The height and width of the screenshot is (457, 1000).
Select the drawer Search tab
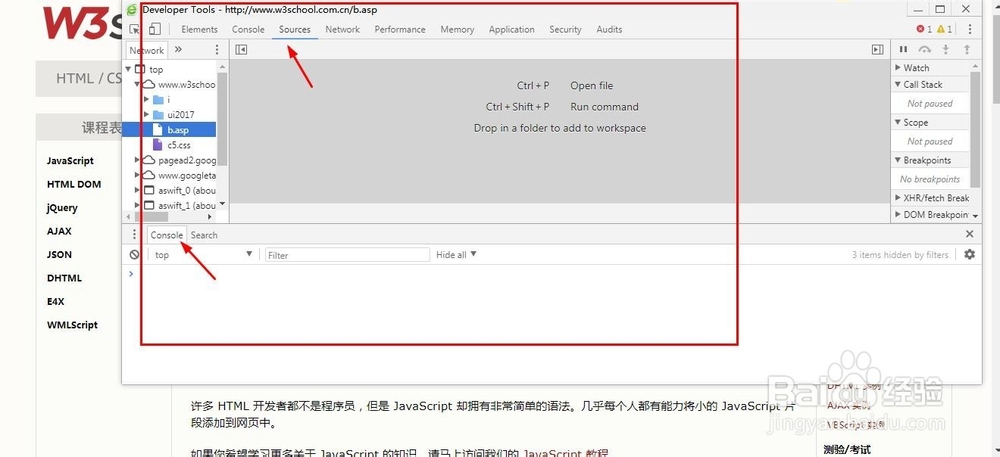coord(204,235)
